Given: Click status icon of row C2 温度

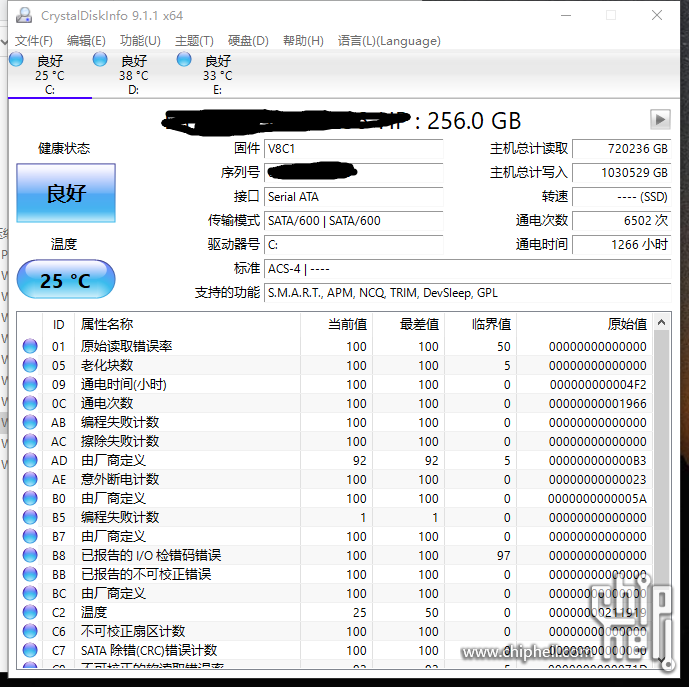Looking at the screenshot, I should (x=30, y=612).
